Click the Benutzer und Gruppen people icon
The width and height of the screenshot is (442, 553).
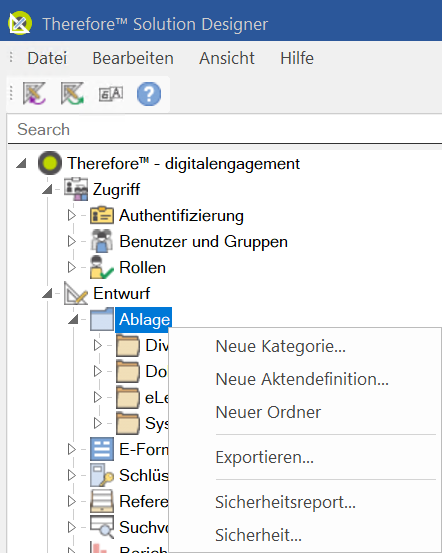102,241
